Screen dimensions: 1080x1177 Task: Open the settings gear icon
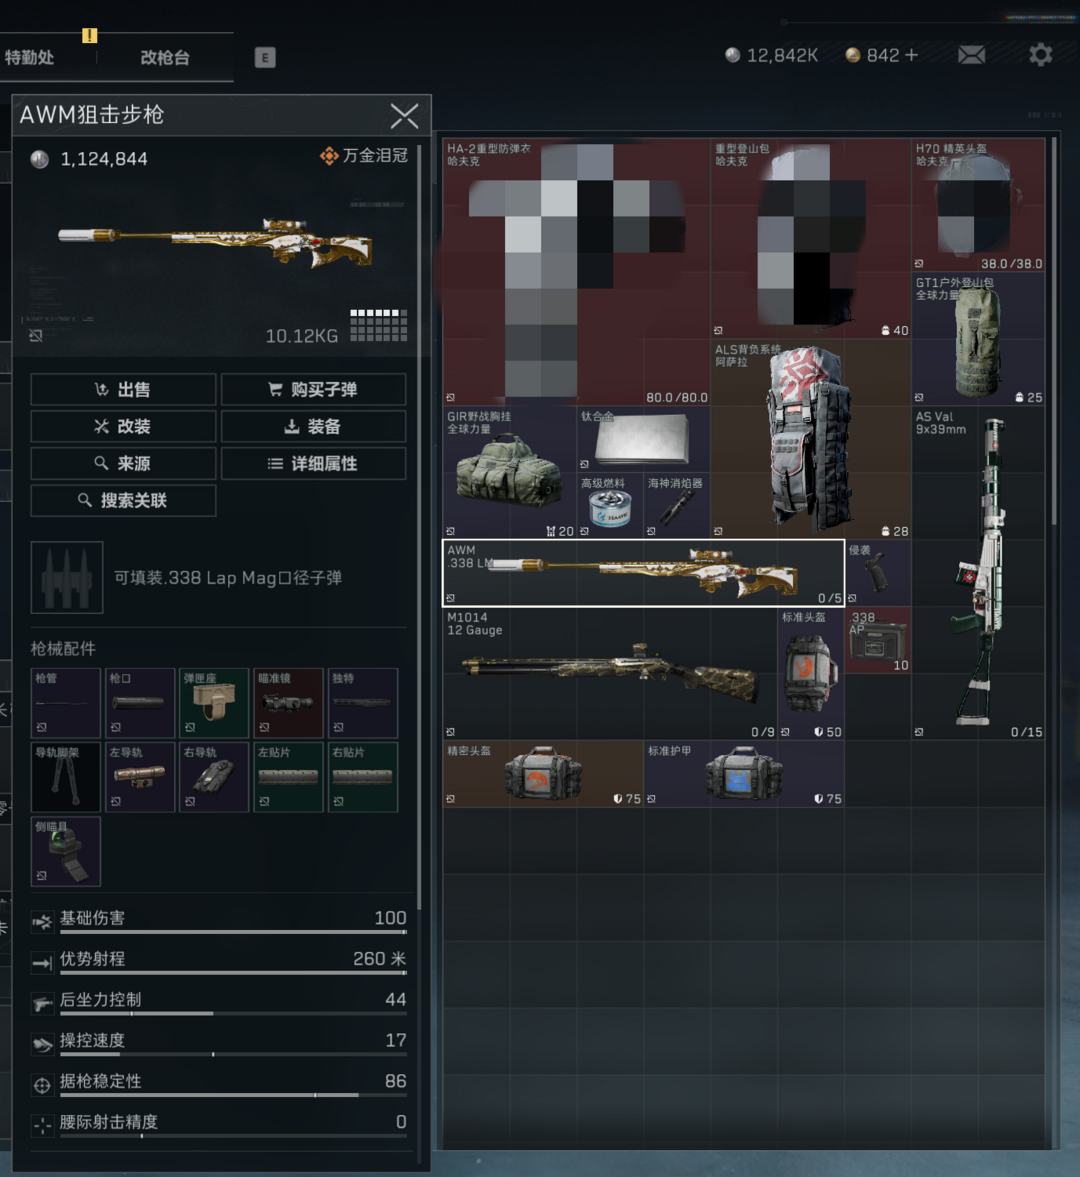1040,55
